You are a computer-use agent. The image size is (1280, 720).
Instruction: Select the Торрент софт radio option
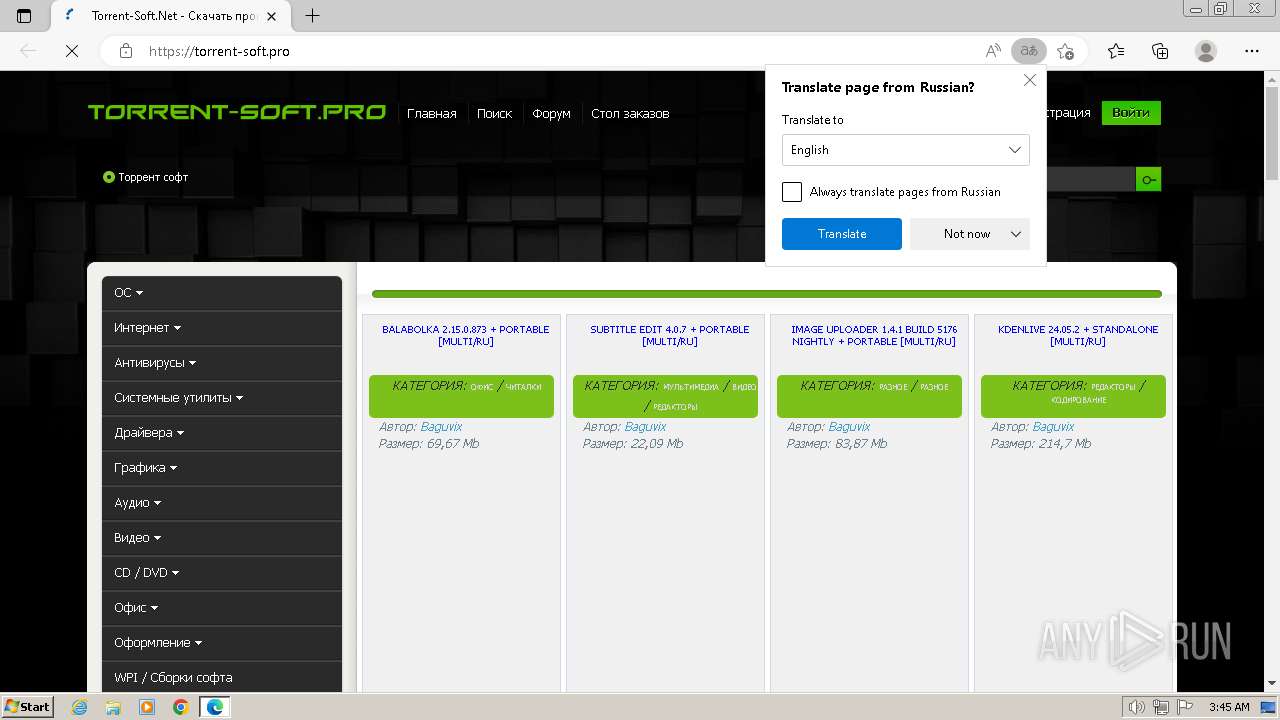109,177
